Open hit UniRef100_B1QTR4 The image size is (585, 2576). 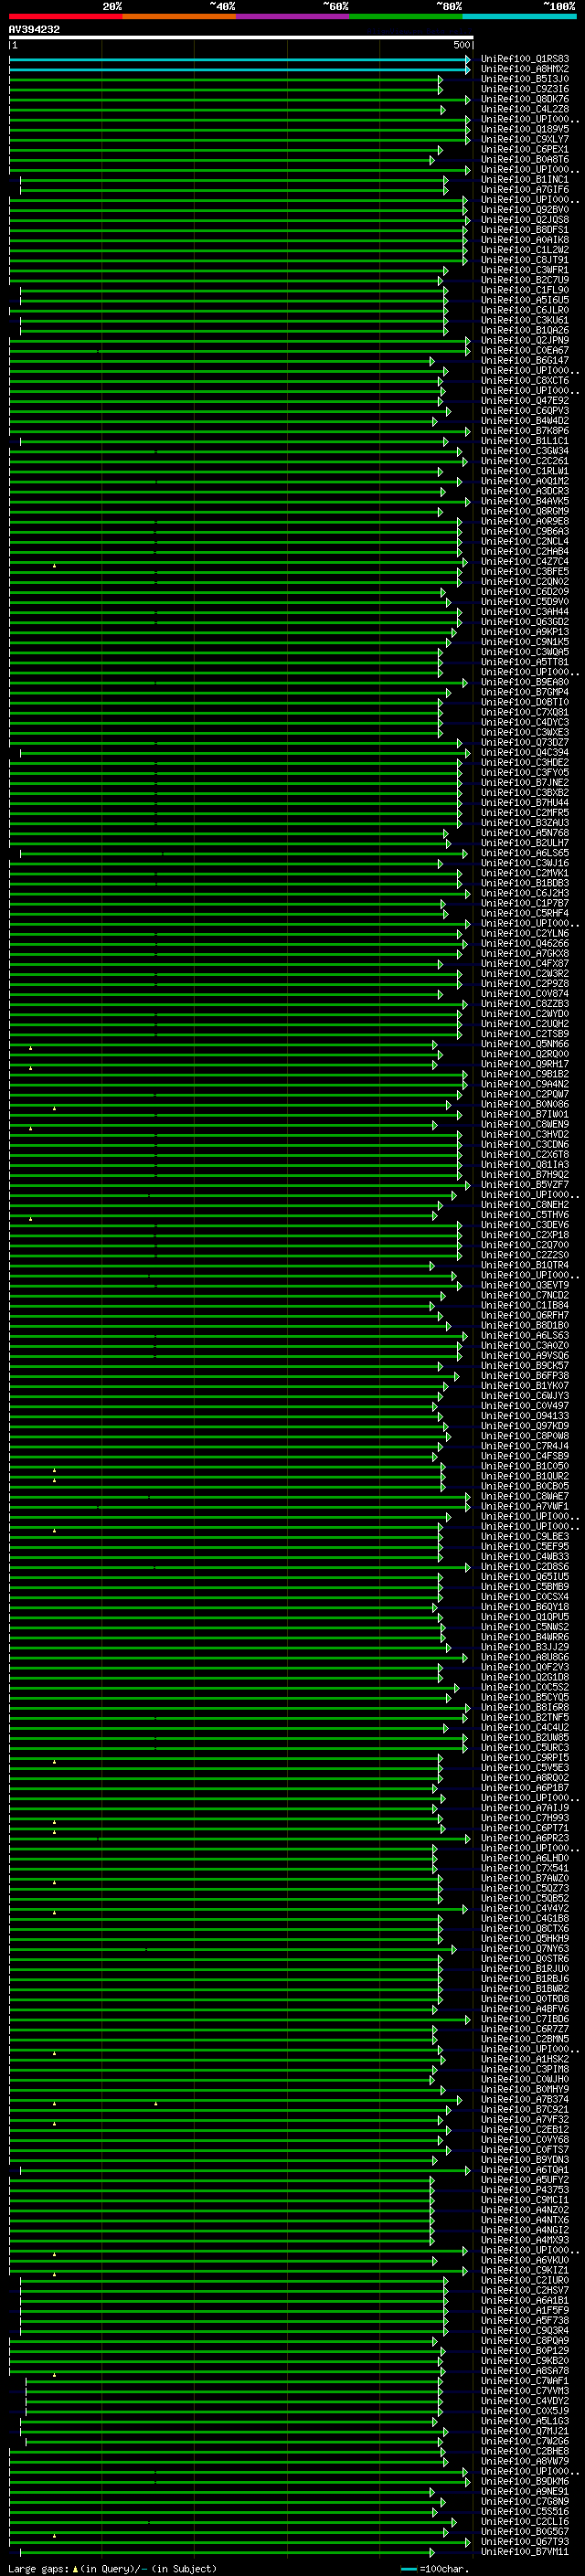[x=525, y=1265]
